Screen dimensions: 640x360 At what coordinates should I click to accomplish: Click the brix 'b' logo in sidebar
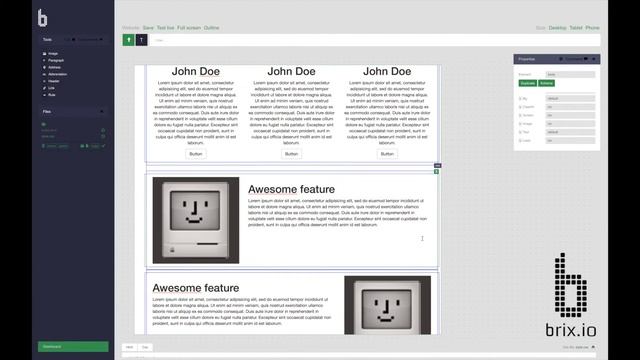tap(42, 18)
